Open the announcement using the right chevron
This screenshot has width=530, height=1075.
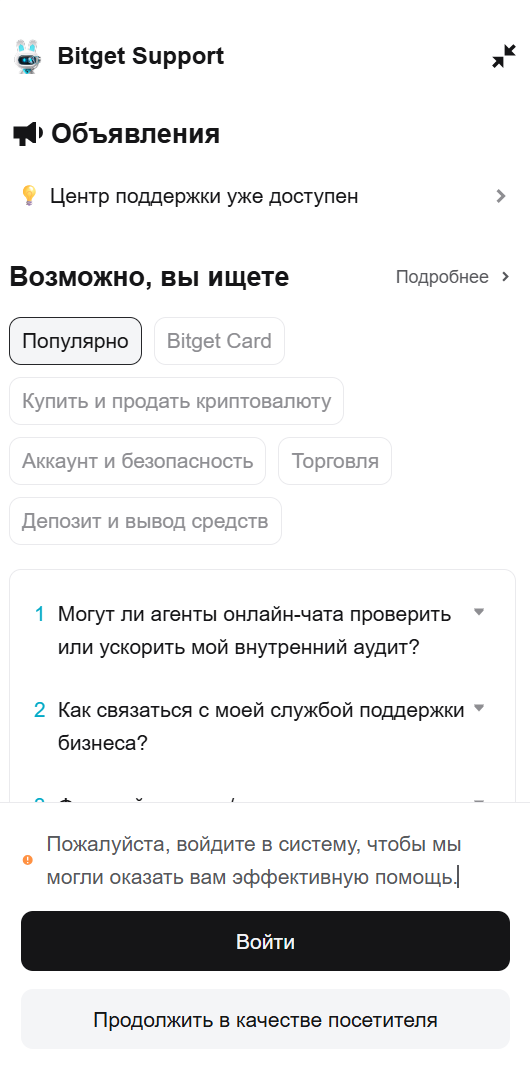tap(501, 196)
